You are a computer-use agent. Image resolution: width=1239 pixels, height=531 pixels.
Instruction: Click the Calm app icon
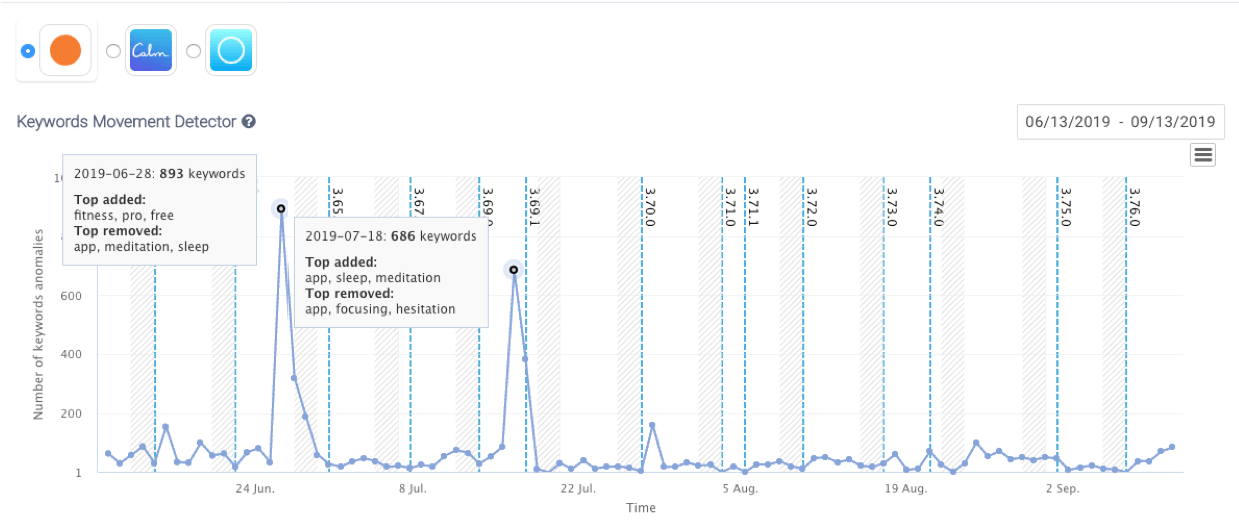click(150, 51)
